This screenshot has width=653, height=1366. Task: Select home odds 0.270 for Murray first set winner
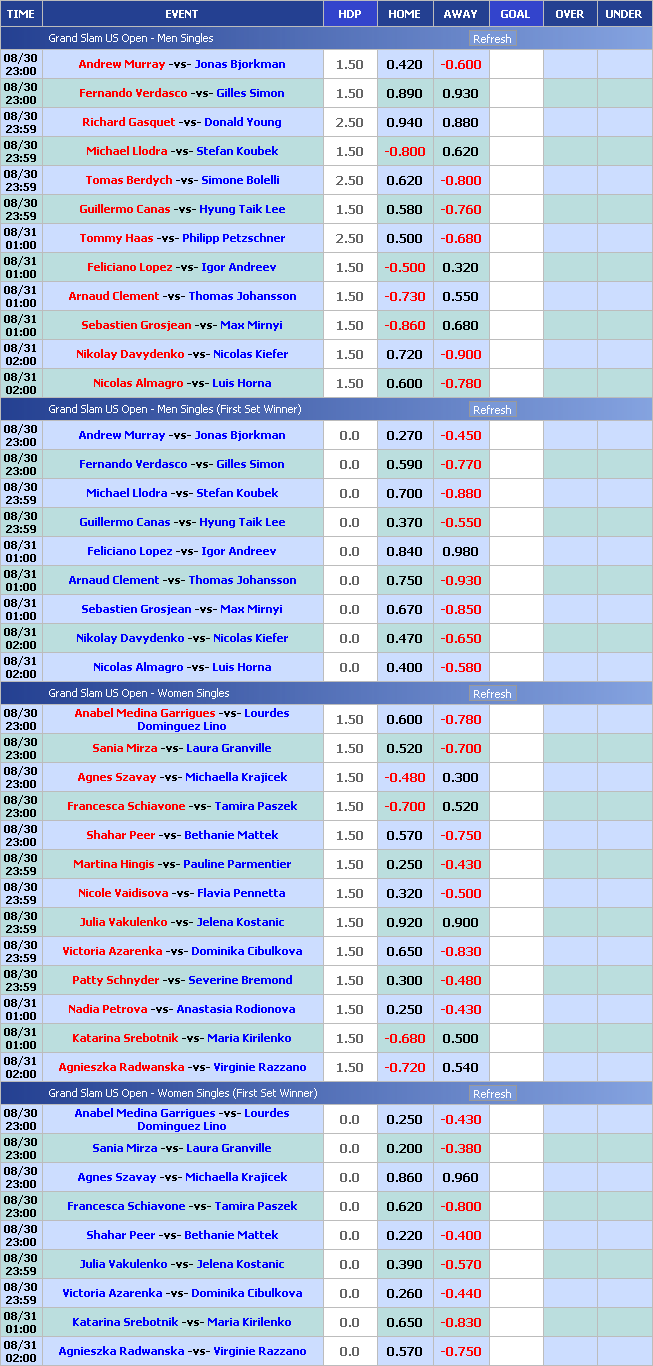404,436
